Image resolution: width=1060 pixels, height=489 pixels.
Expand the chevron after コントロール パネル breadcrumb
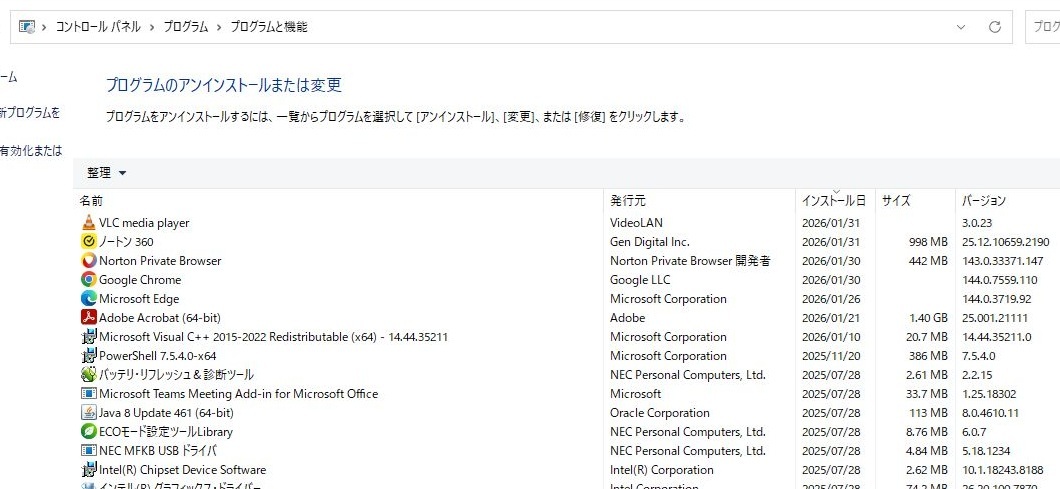[x=152, y=27]
